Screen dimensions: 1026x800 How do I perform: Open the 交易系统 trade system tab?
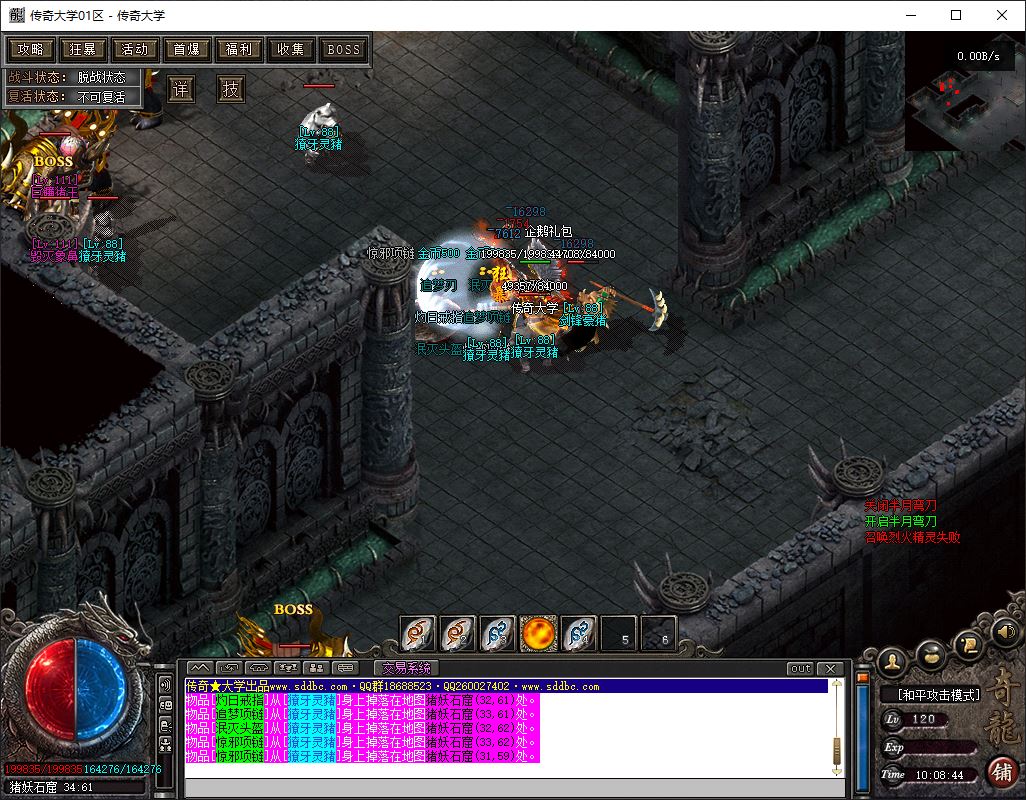[406, 668]
